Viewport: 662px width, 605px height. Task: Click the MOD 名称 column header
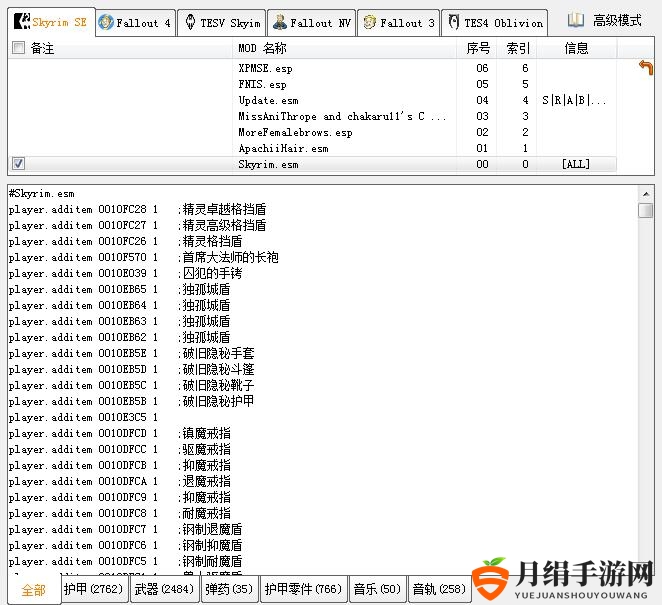pos(344,48)
